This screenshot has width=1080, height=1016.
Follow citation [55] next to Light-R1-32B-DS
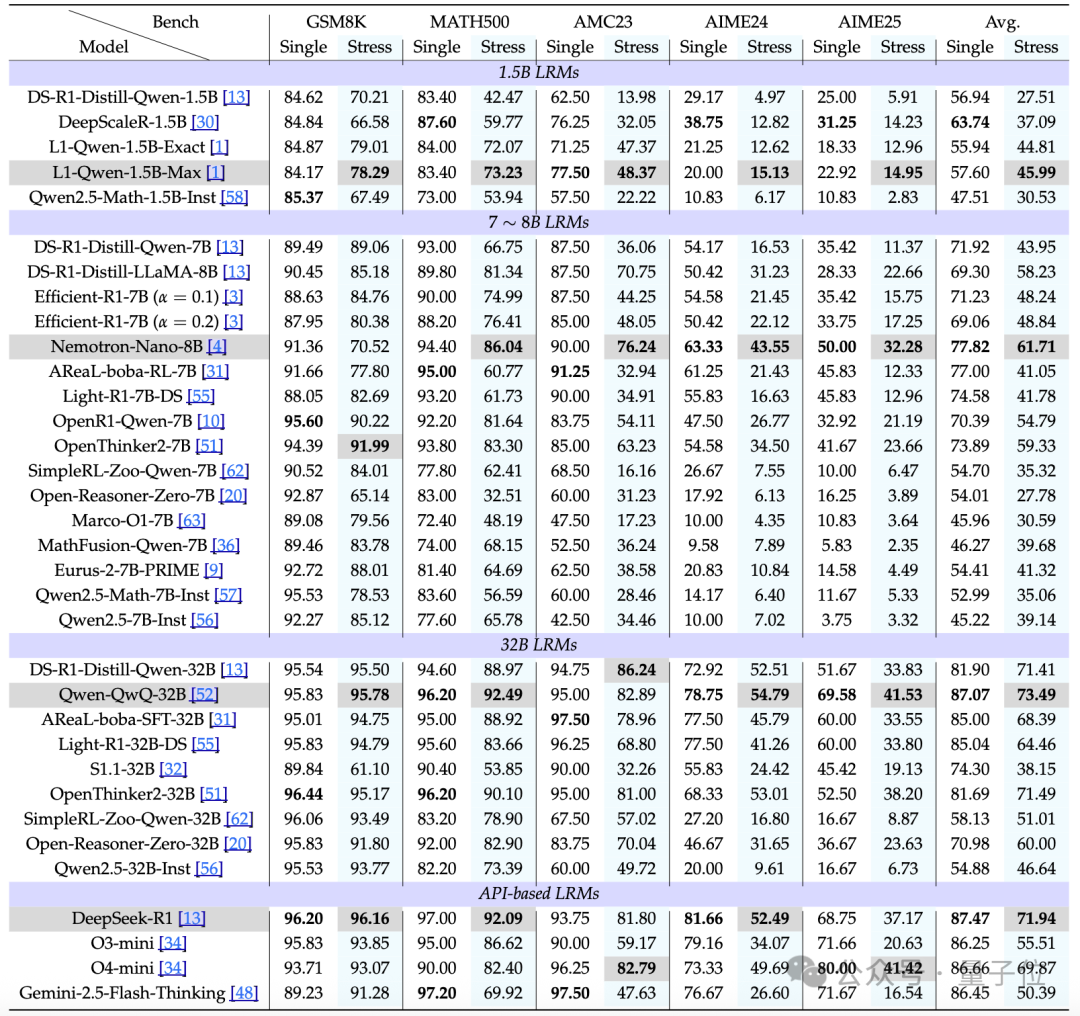(x=205, y=744)
